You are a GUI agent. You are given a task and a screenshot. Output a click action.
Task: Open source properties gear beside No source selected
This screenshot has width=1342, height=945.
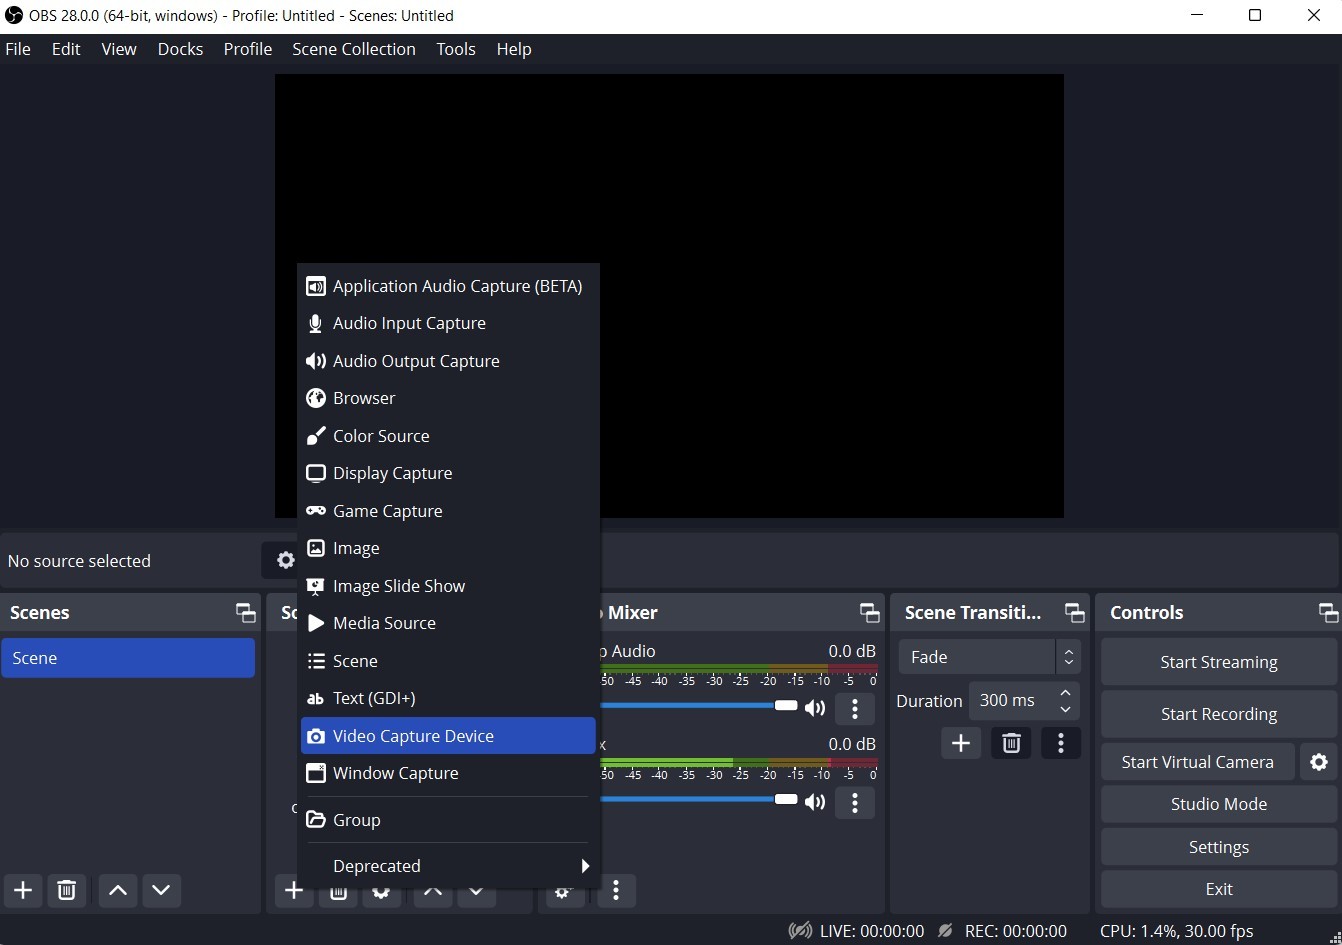point(285,560)
